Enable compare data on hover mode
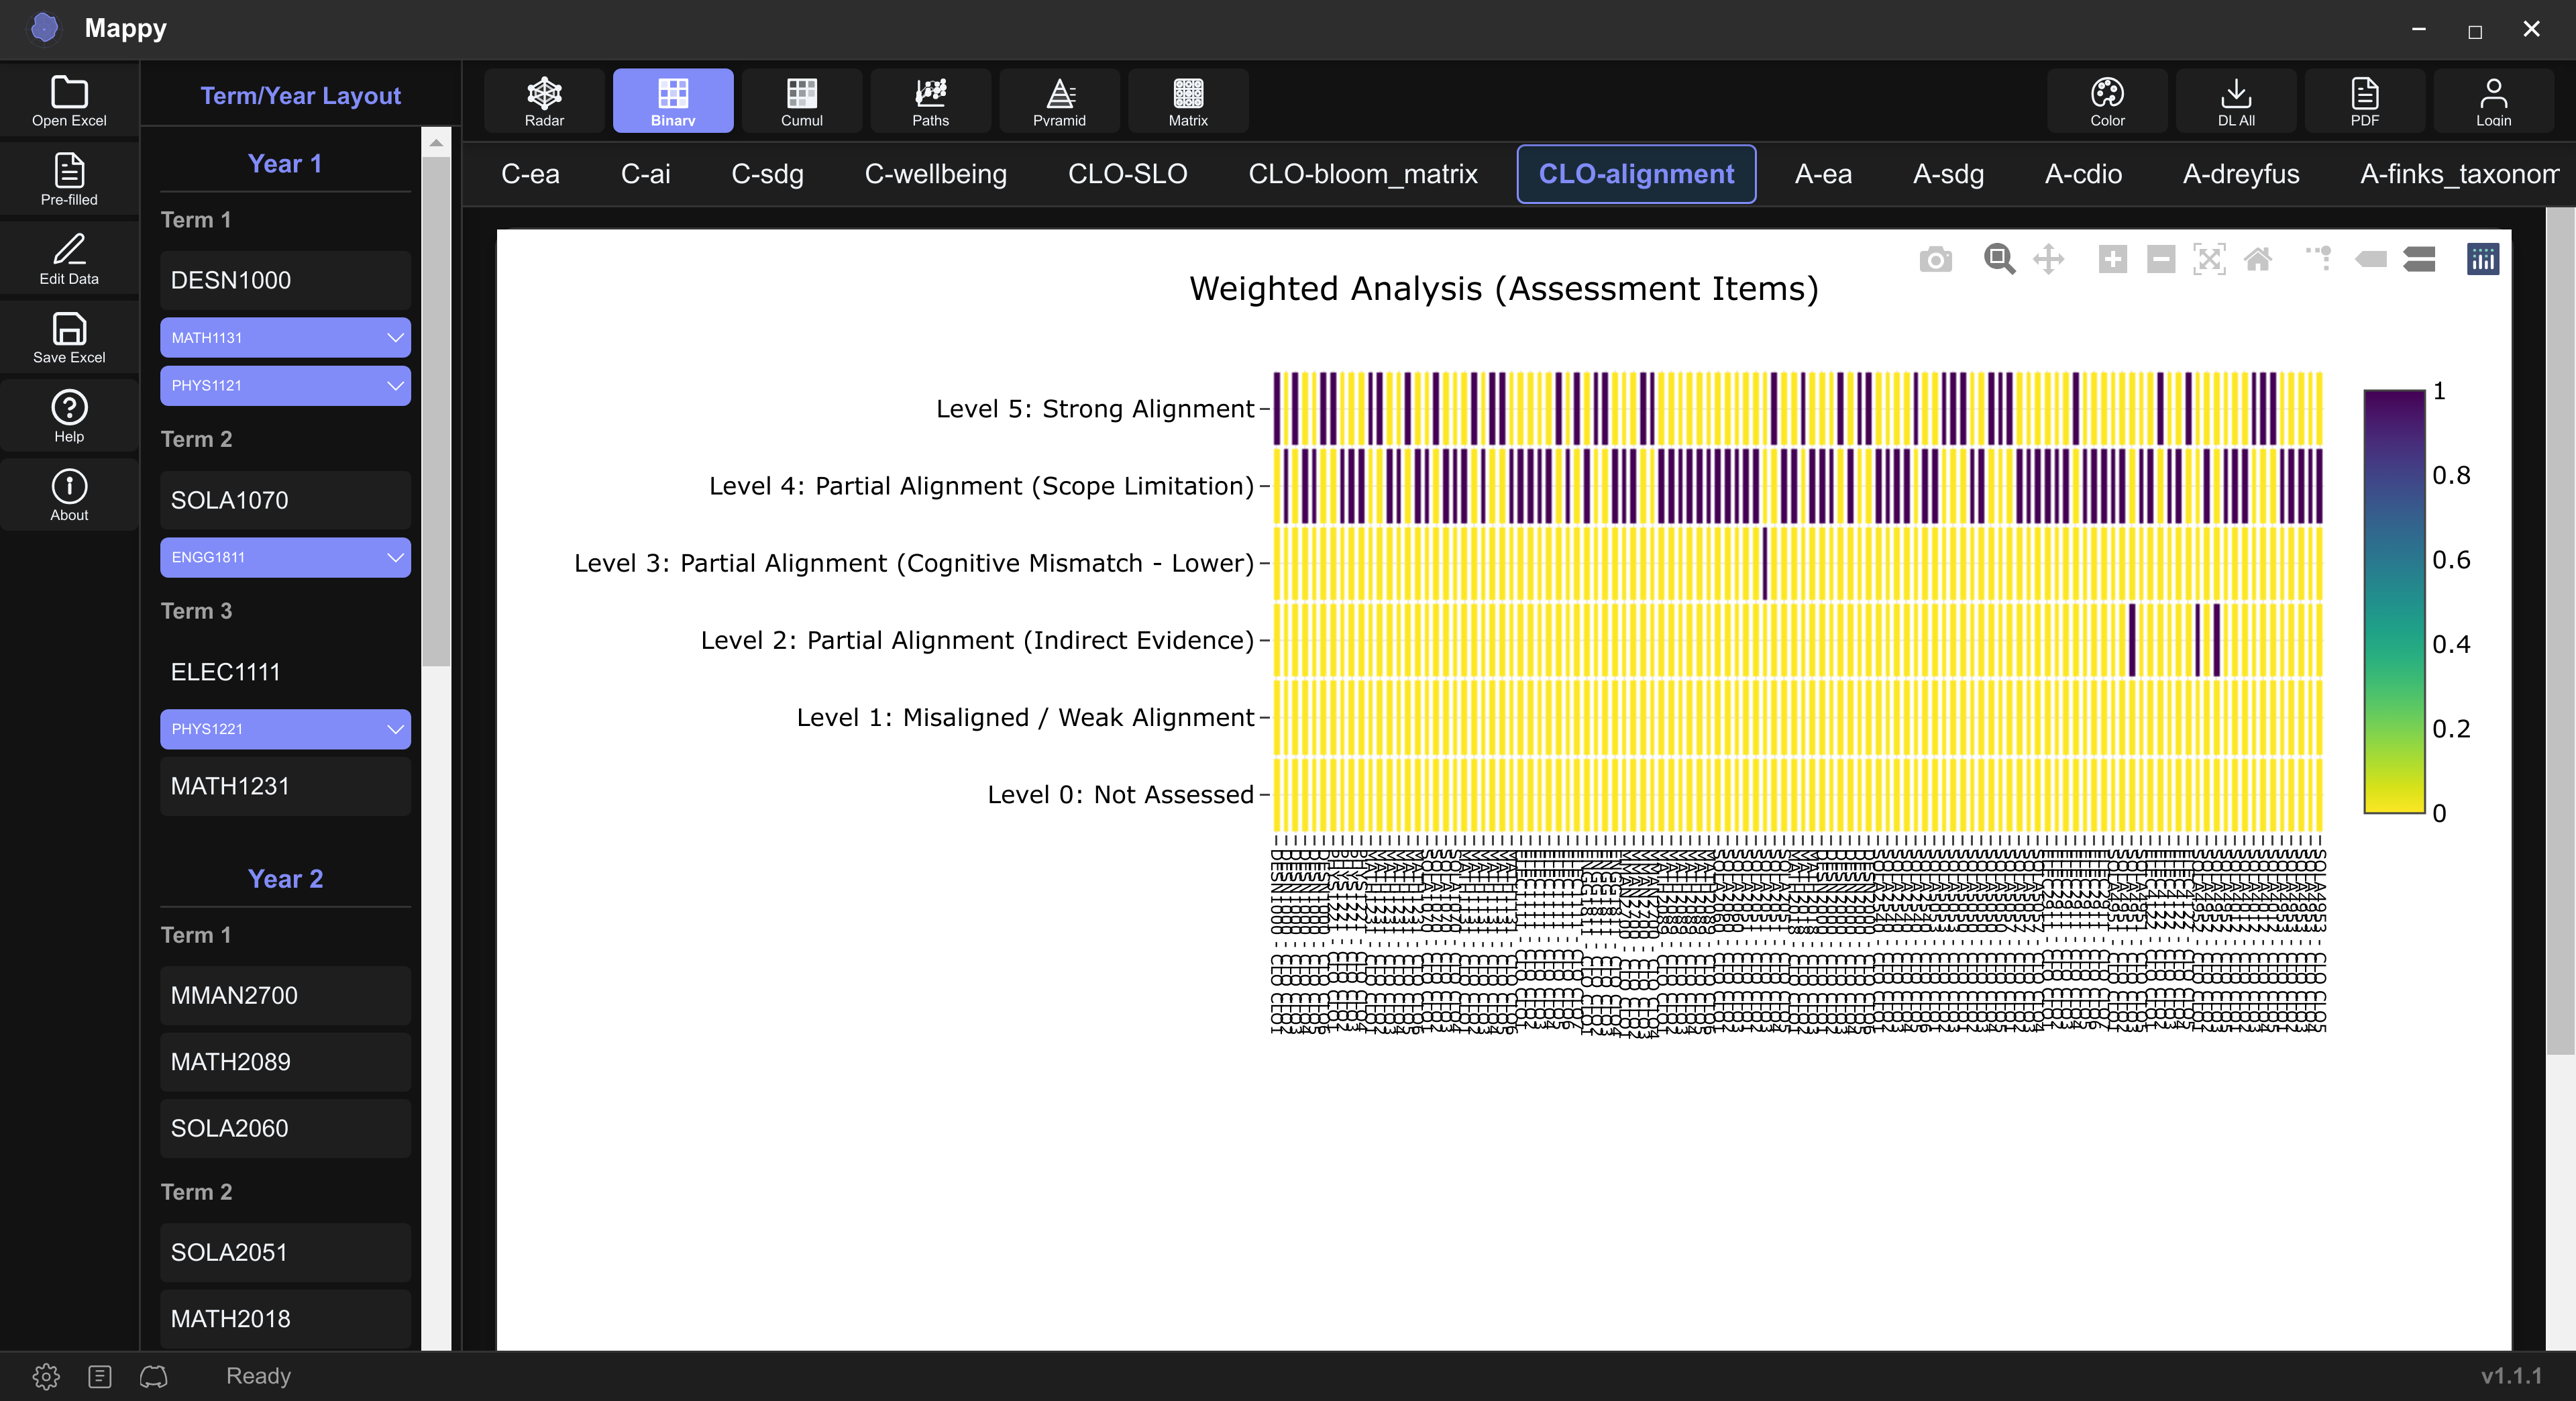 (x=2419, y=260)
